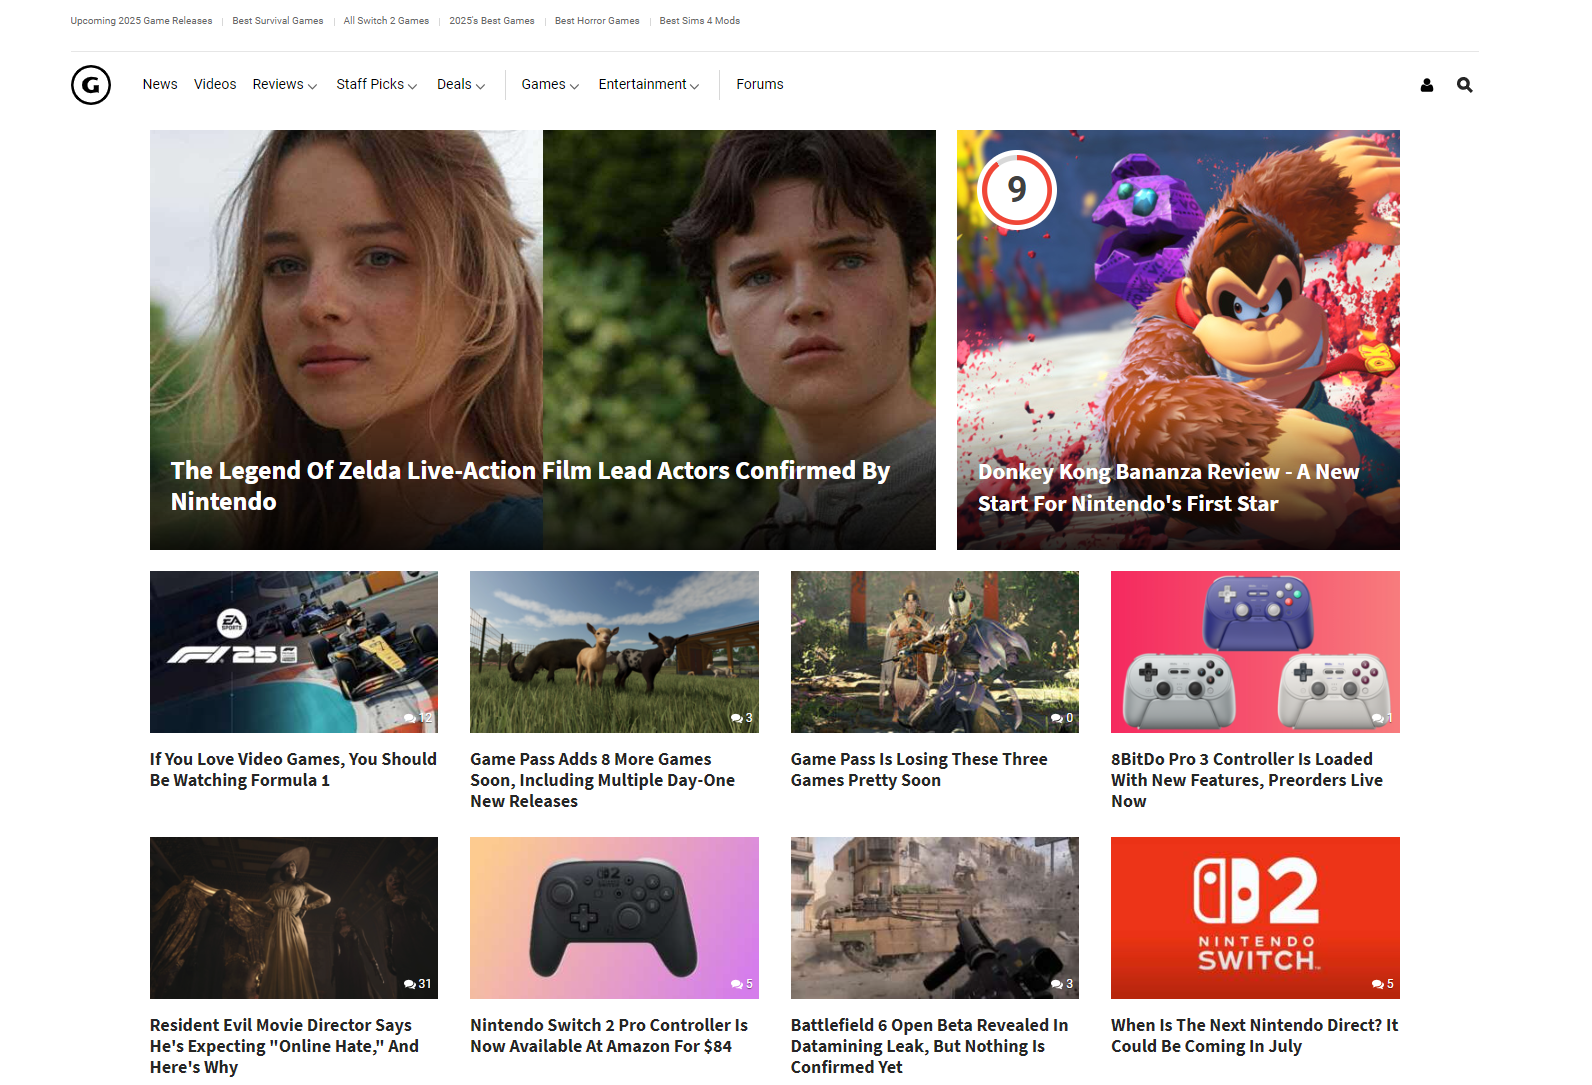Click comment count on Game Pass Losing article
This screenshot has height=1085, width=1592.
(x=1062, y=718)
